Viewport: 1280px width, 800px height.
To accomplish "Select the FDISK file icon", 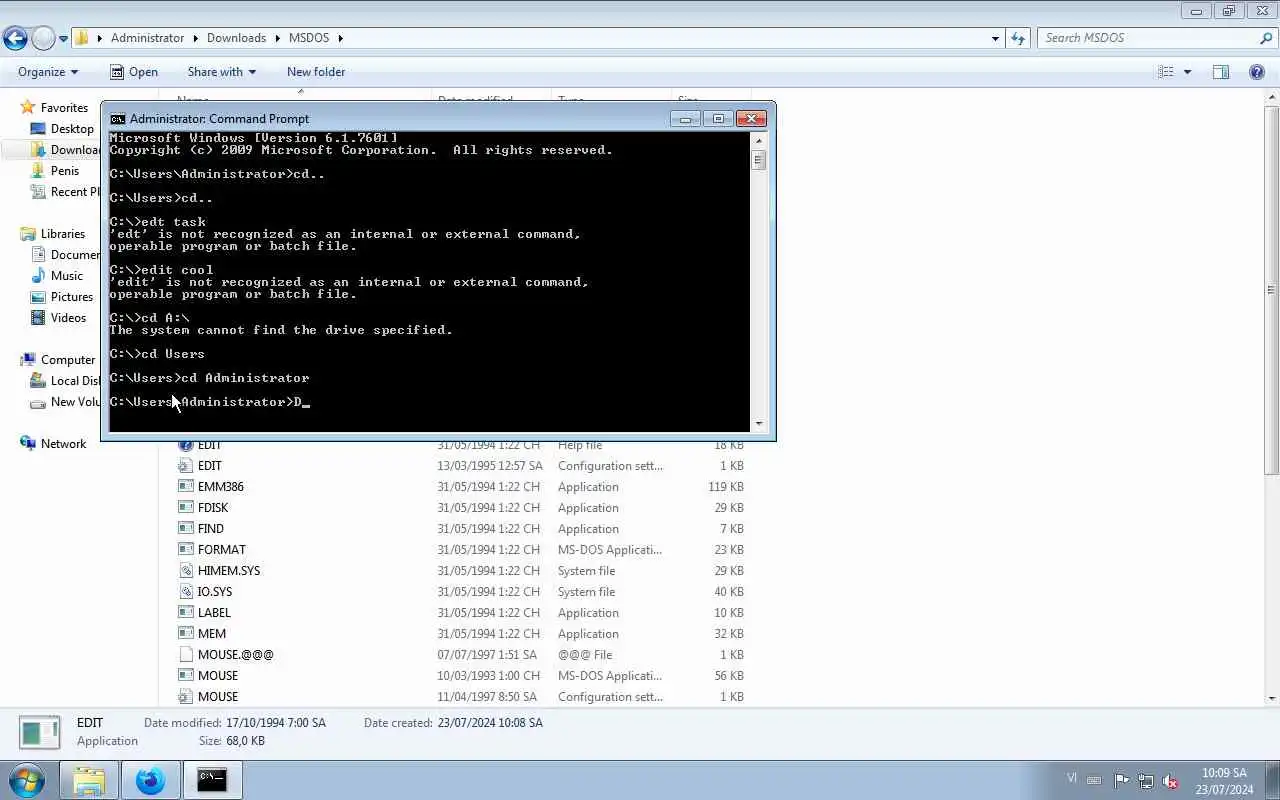I will click(185, 508).
